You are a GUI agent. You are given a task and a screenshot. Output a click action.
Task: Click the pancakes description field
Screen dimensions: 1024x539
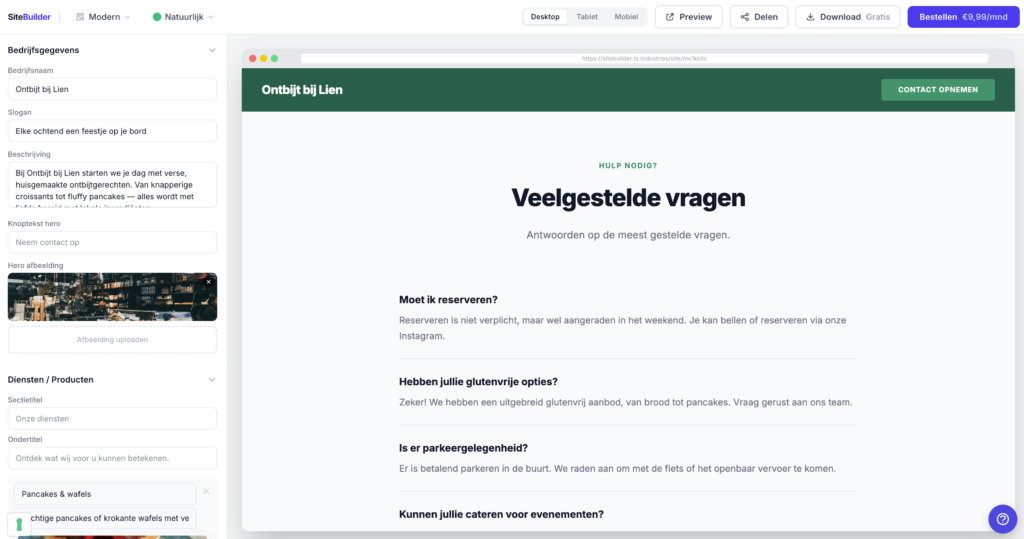point(104,518)
